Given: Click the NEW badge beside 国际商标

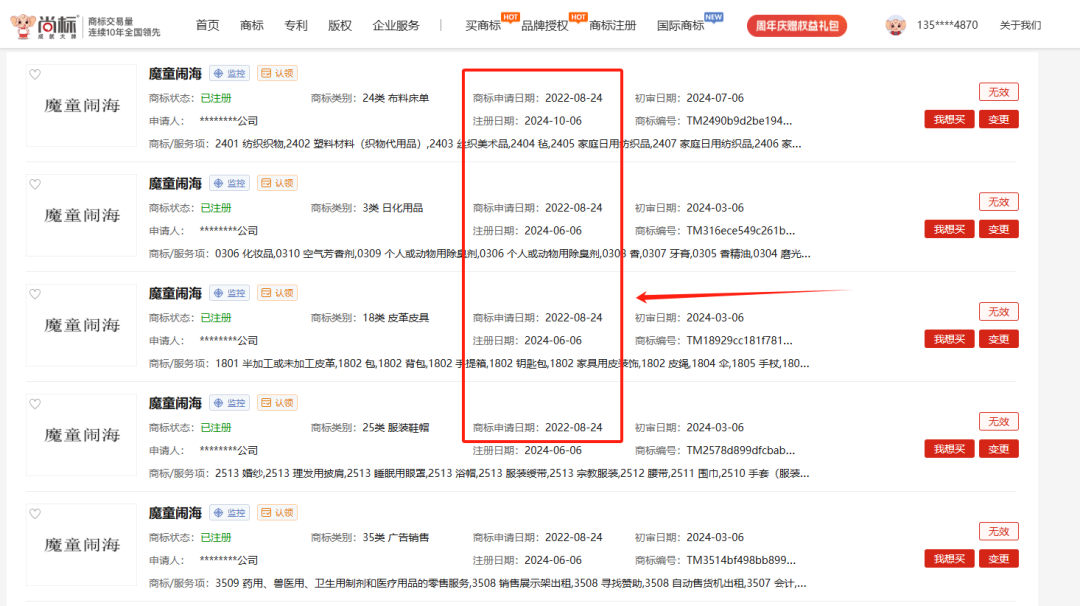Looking at the screenshot, I should click(x=713, y=16).
